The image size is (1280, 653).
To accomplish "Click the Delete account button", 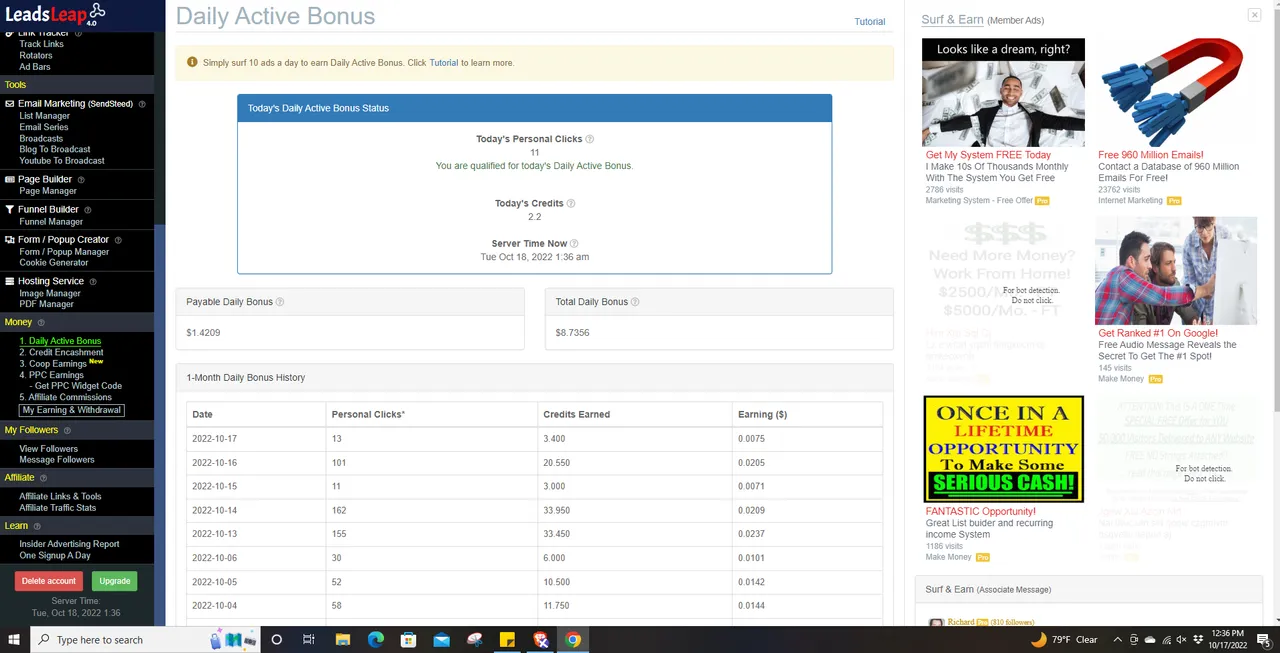I will (x=49, y=581).
